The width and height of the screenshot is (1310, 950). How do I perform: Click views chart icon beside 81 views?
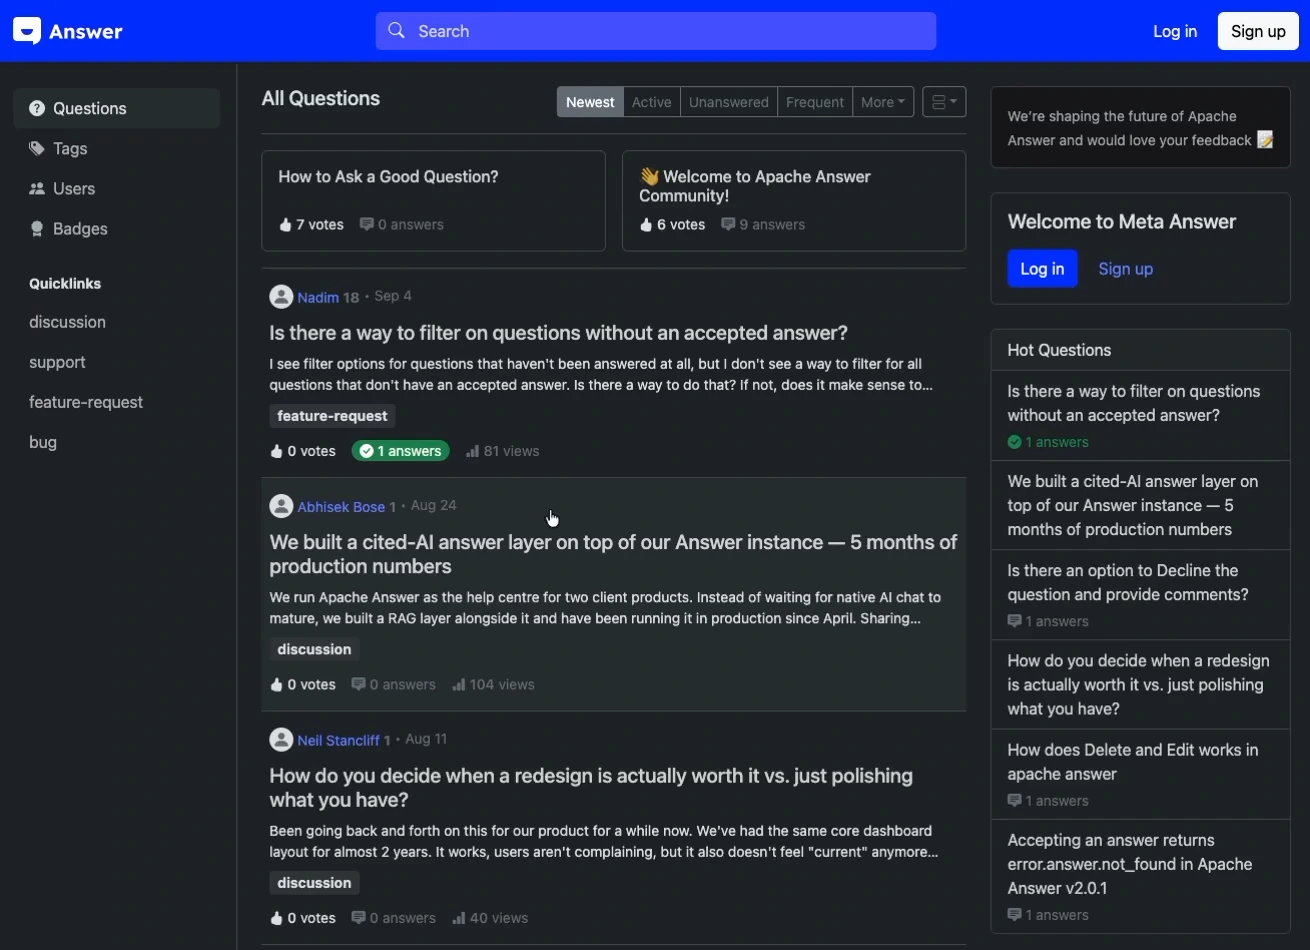click(x=472, y=451)
